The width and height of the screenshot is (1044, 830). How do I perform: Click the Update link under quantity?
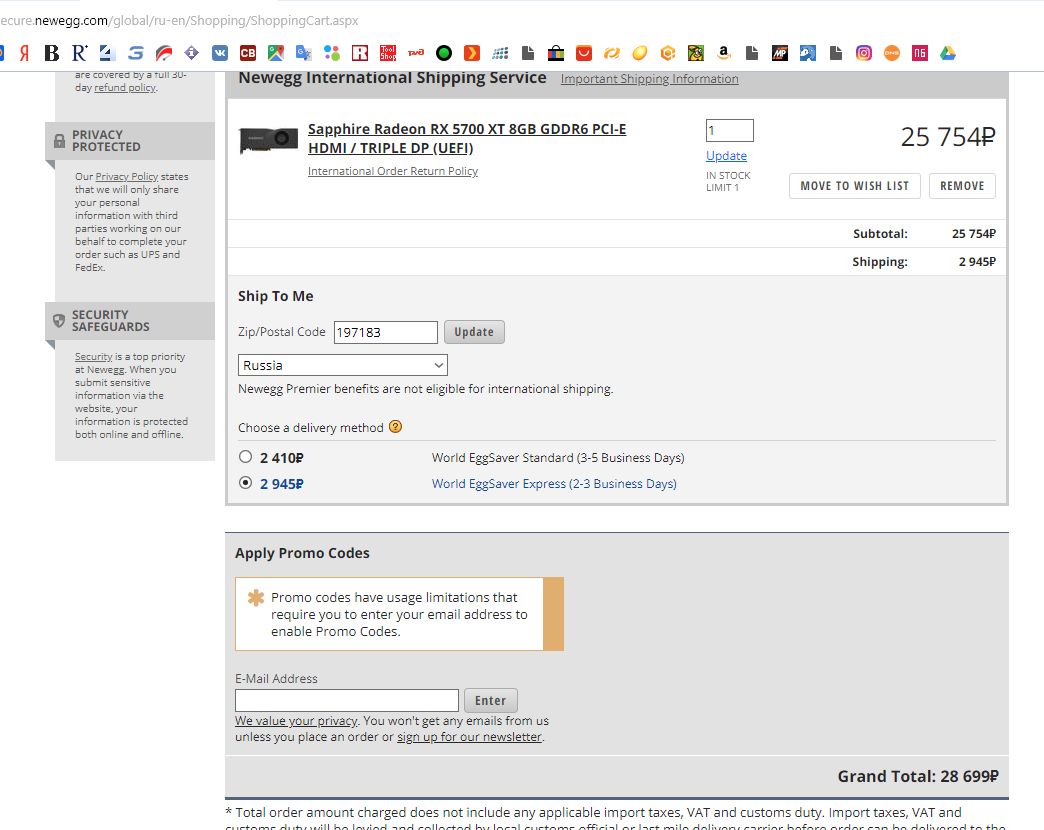[x=726, y=156]
